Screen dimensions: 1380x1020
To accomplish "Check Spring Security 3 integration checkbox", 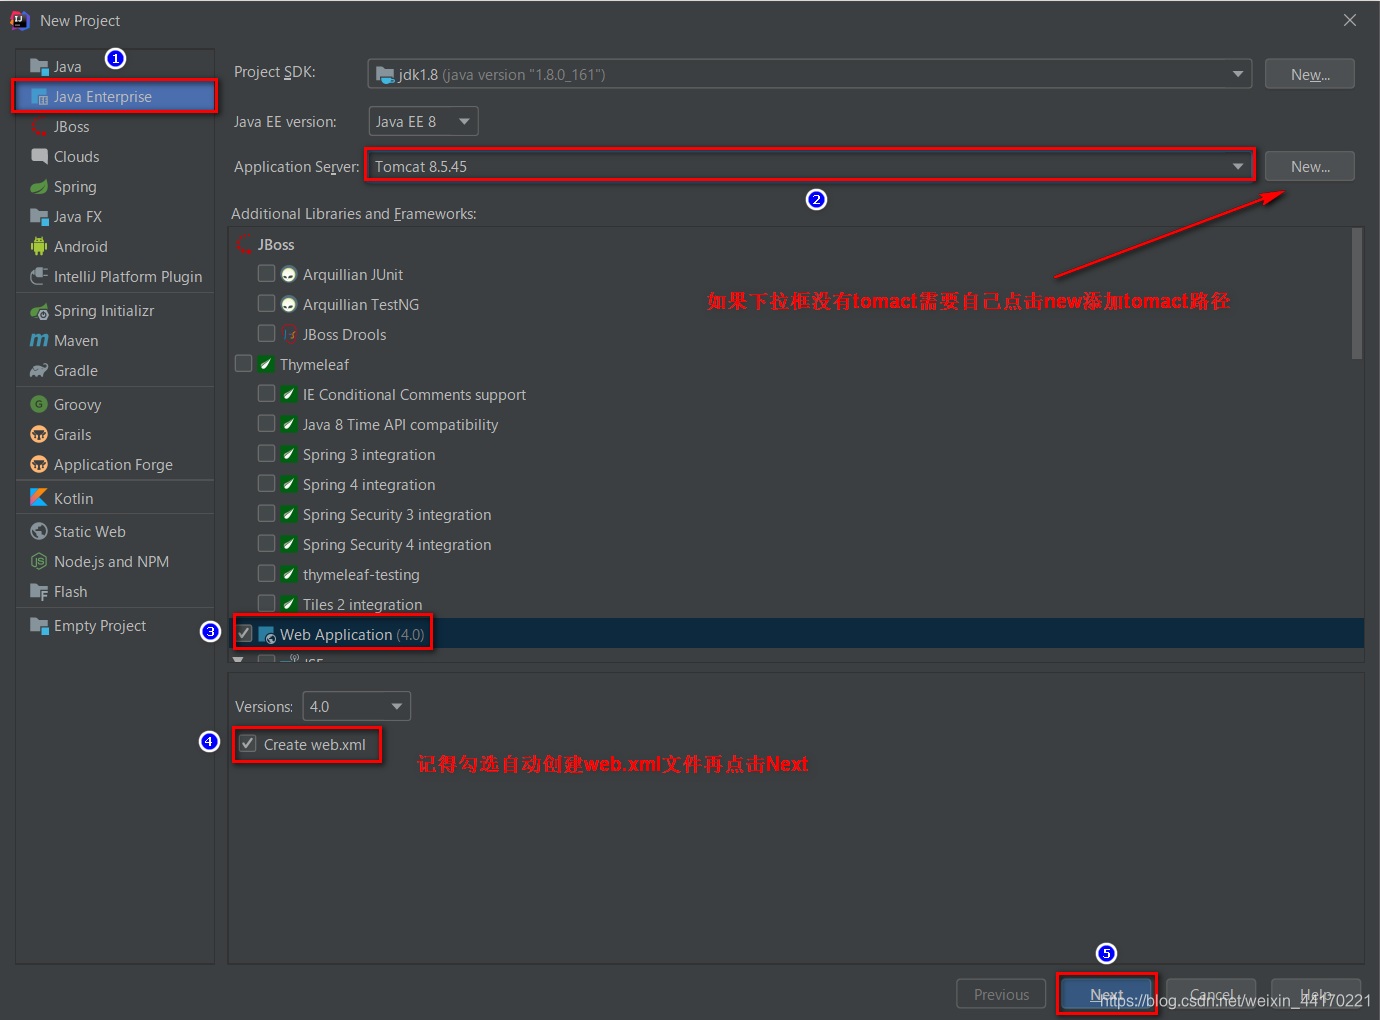I will [266, 513].
